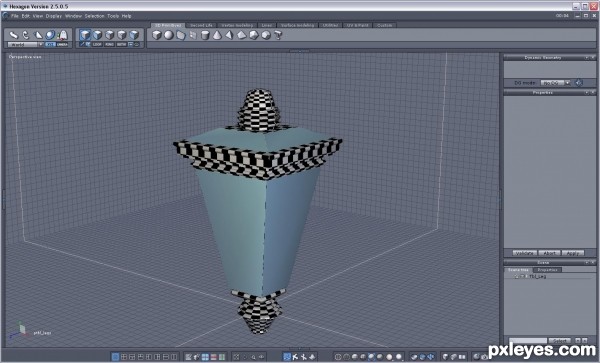Viewport: 600px width, 363px height.
Task: Click the Validate button
Action: pyautogui.click(x=524, y=253)
